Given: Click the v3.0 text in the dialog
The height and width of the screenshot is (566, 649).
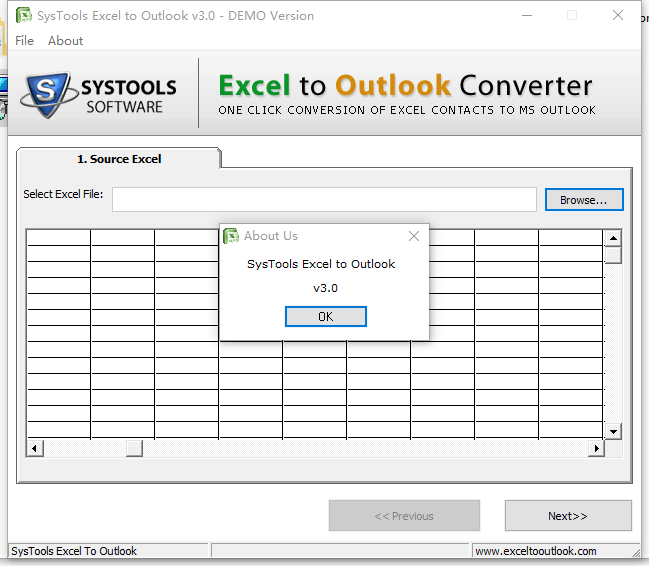Looking at the screenshot, I should pyautogui.click(x=325, y=288).
